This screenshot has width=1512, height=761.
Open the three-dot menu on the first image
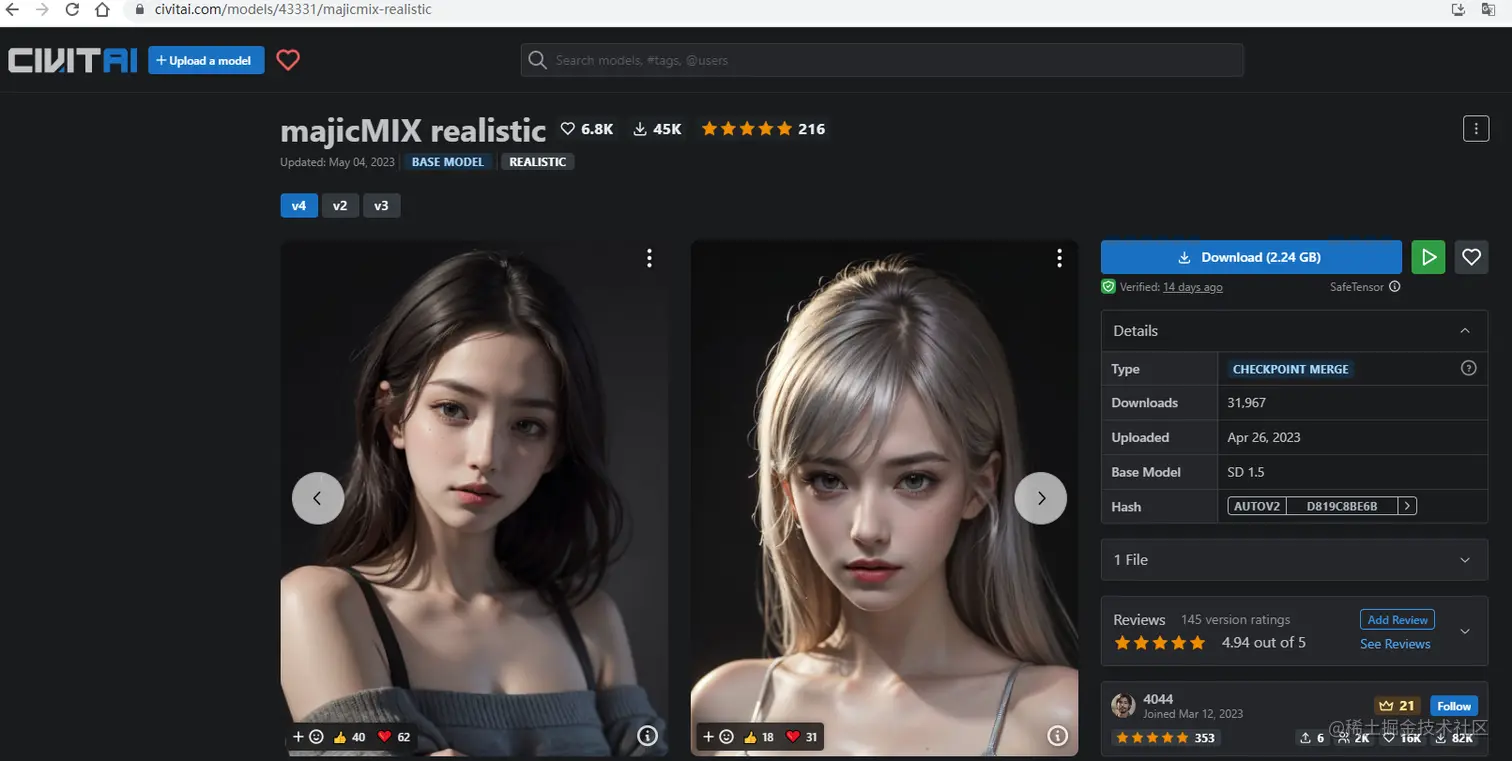click(649, 259)
